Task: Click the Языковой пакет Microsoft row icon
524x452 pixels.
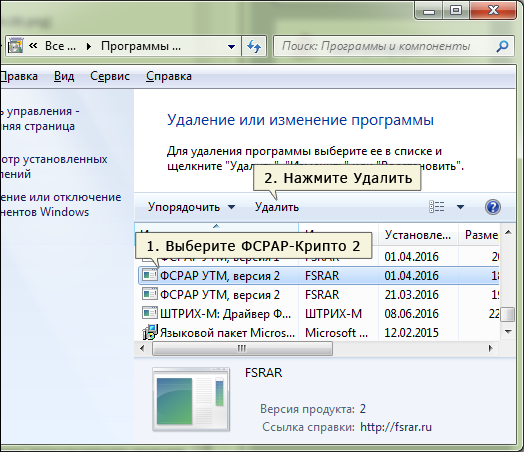Action: 149,332
